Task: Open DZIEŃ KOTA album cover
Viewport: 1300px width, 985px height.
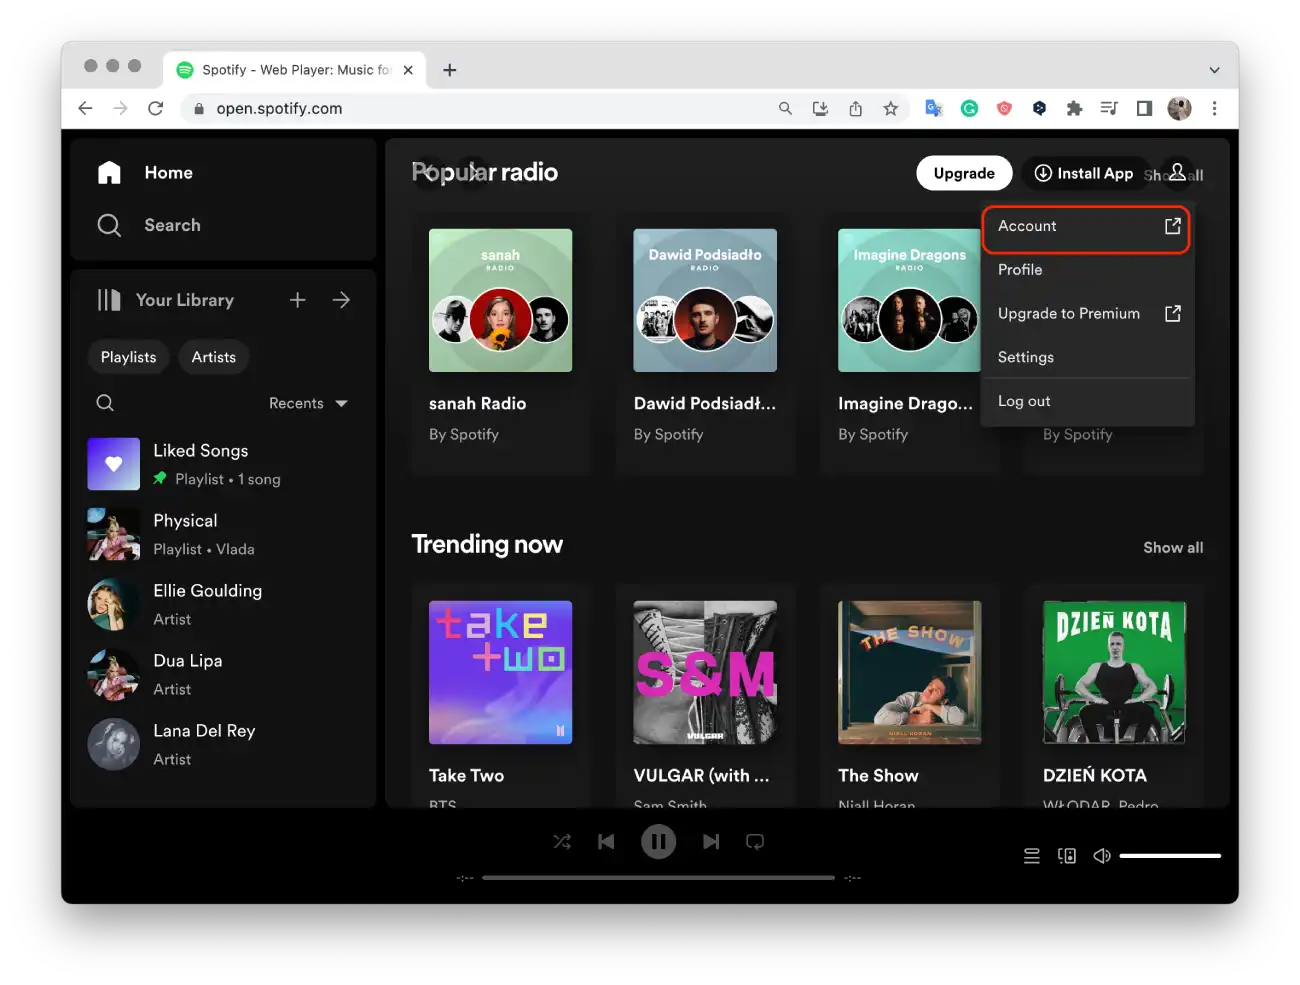Action: pos(1114,672)
